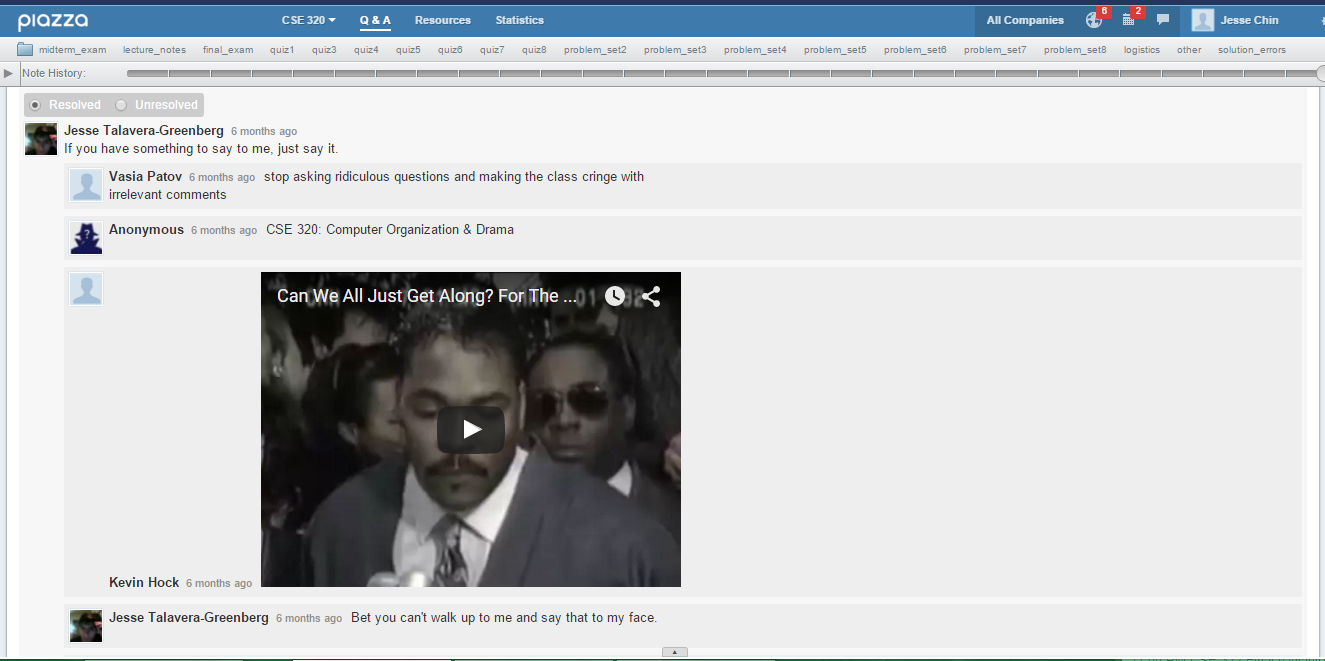Click the midterm_exam folder icon
The image size is (1325, 661).
(25, 49)
